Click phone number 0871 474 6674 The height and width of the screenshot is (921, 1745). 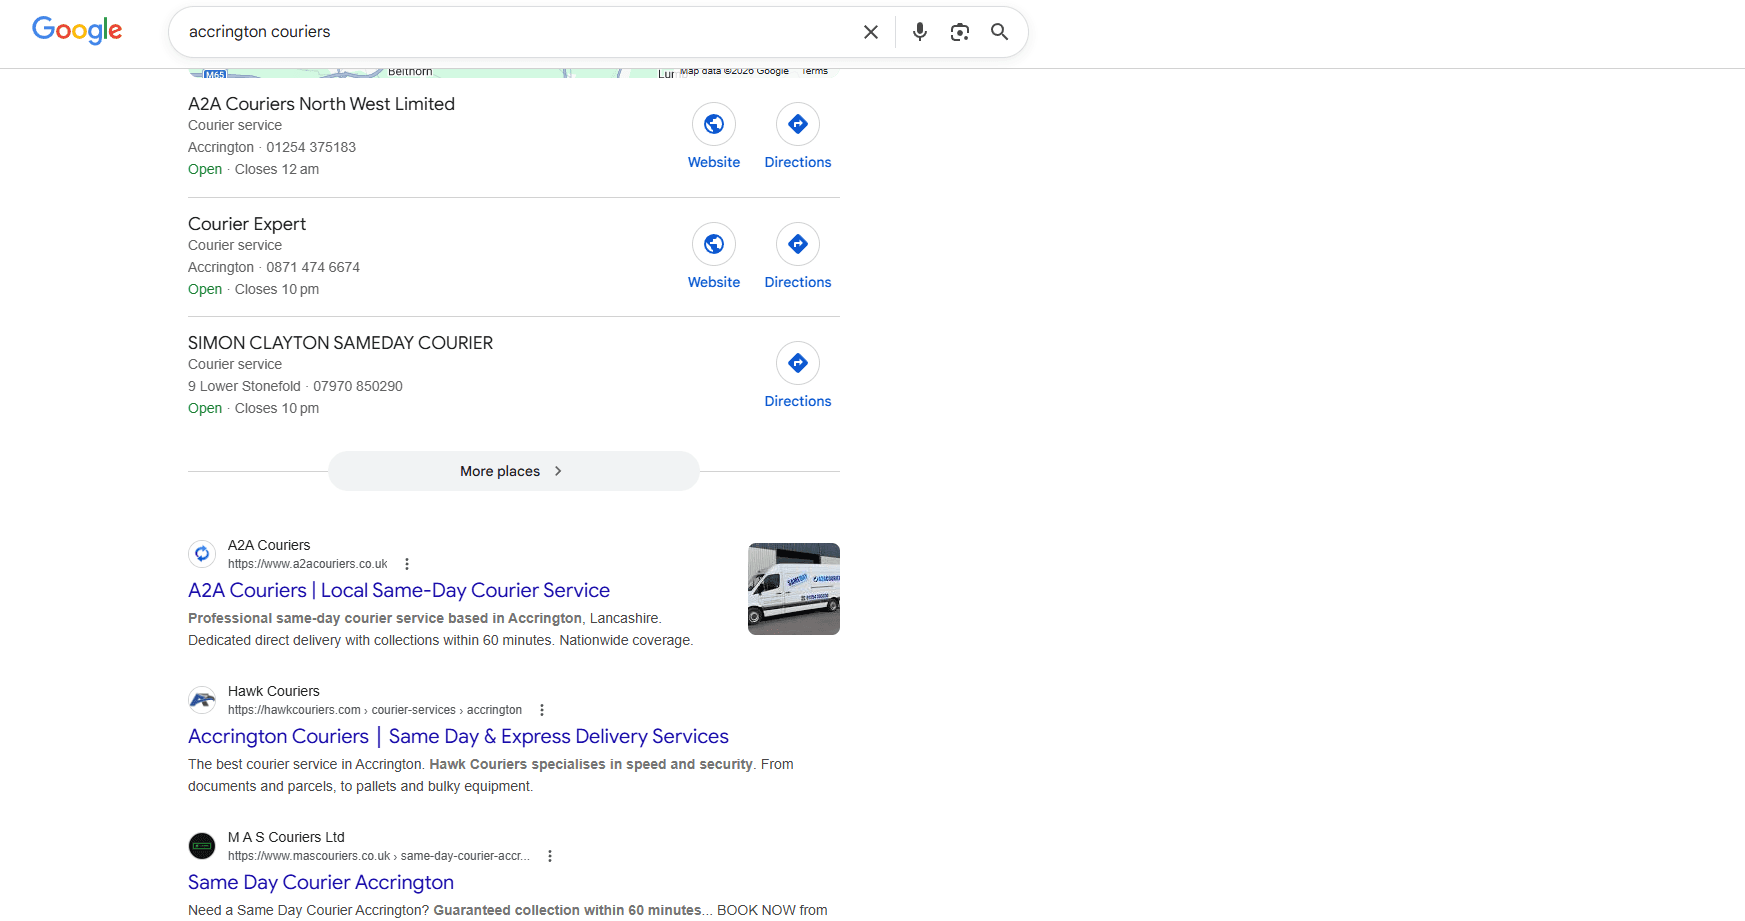pos(313,267)
